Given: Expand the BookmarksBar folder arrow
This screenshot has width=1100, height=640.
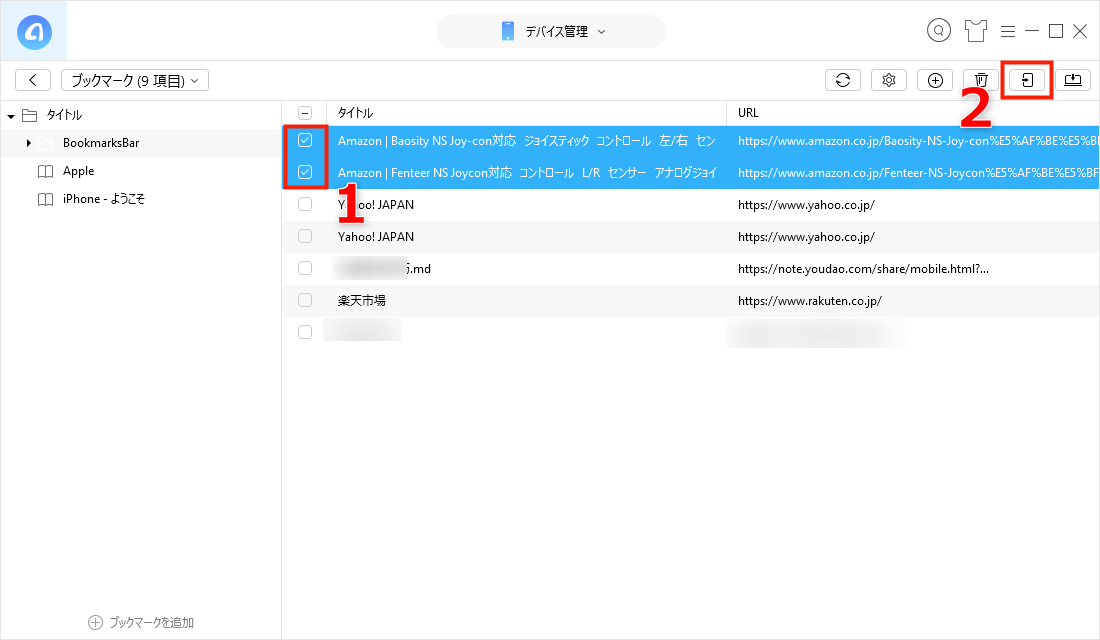Looking at the screenshot, I should [x=28, y=143].
